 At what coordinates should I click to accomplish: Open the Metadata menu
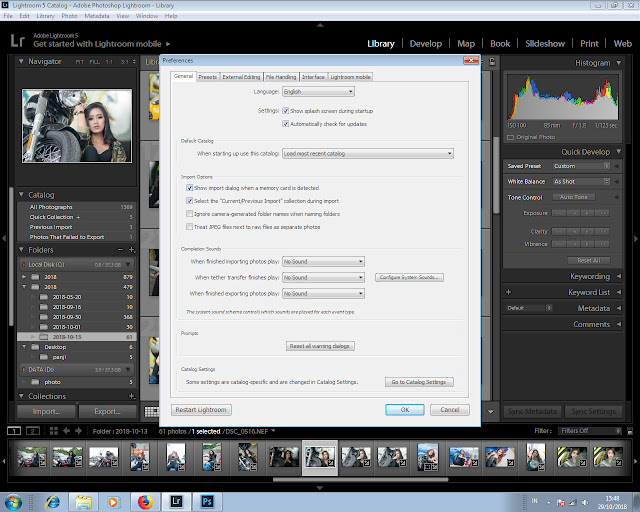tap(97, 16)
